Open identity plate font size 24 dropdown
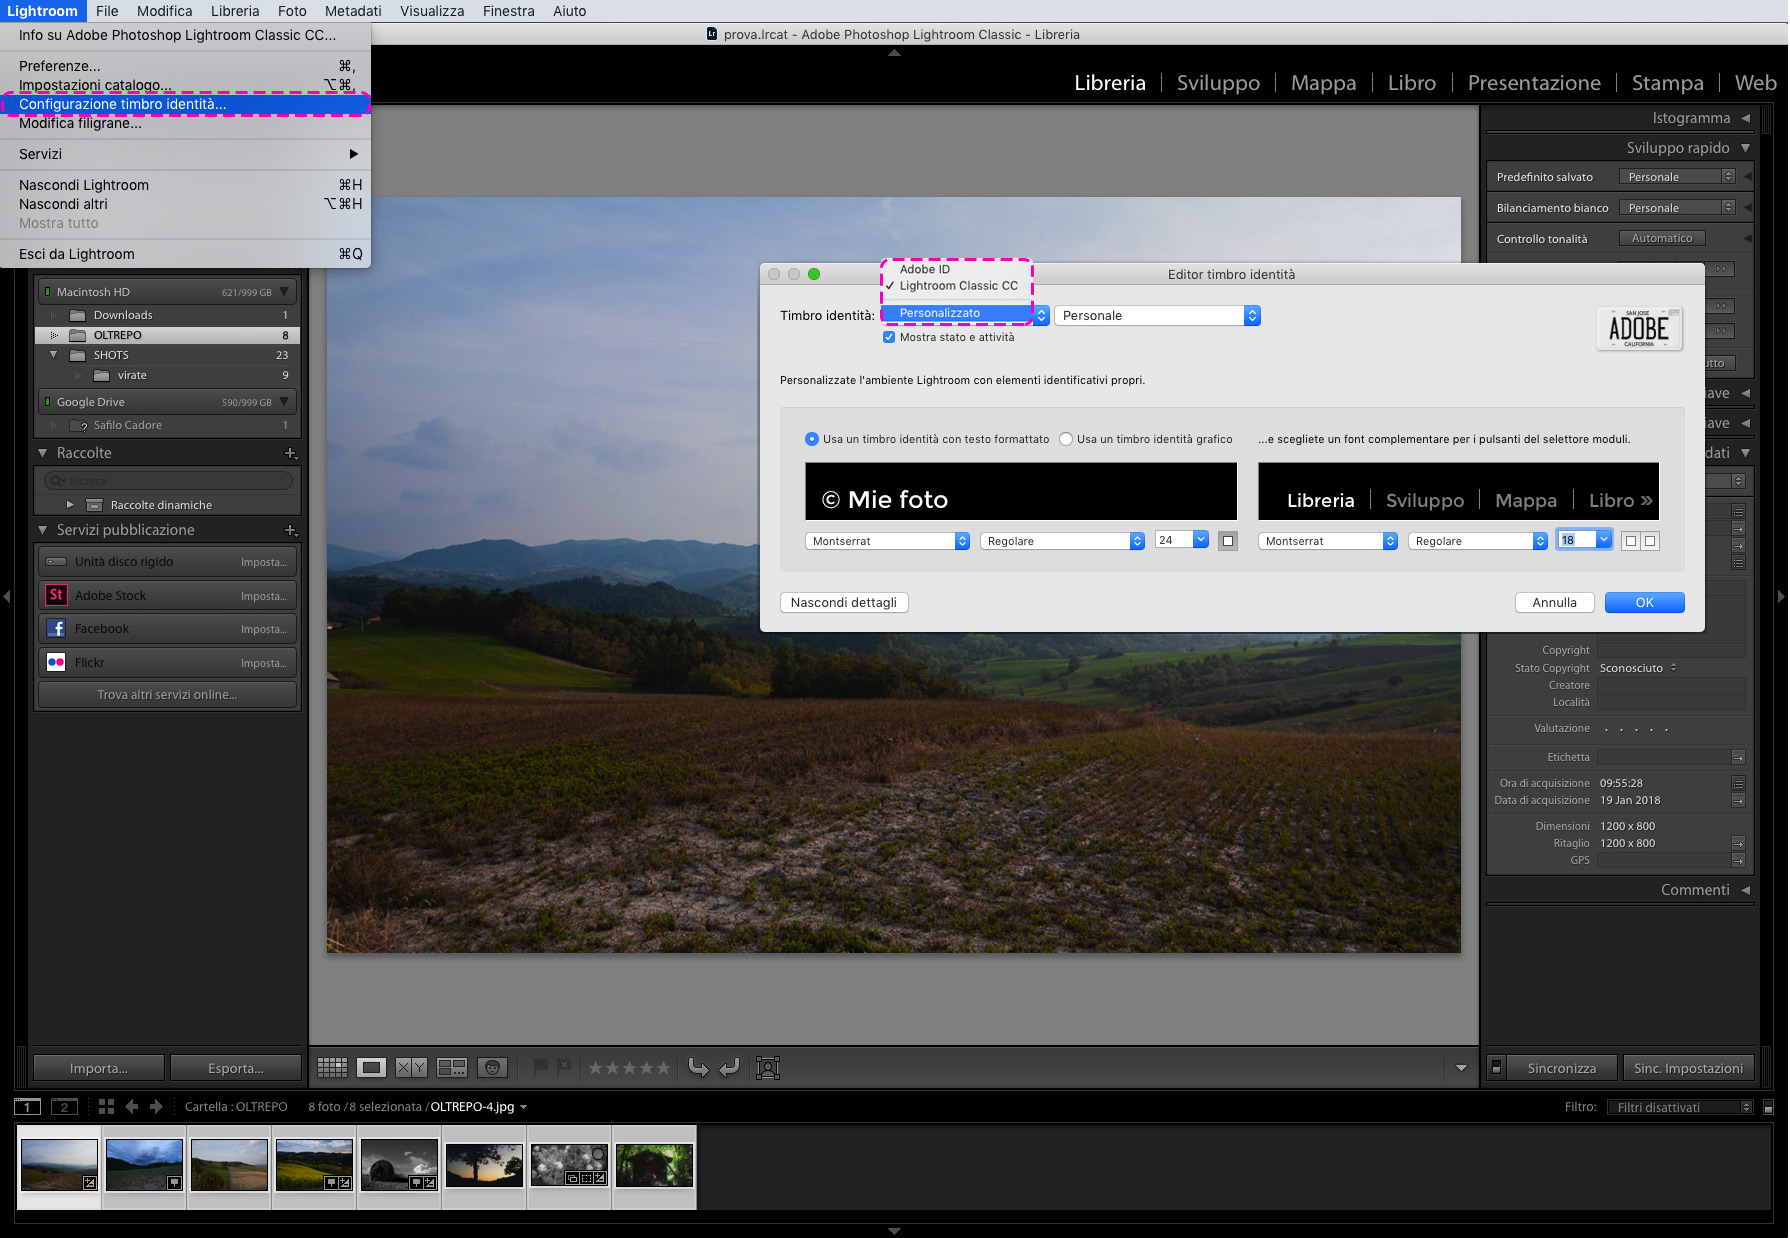Viewport: 1790px width, 1238px height. pos(1182,540)
